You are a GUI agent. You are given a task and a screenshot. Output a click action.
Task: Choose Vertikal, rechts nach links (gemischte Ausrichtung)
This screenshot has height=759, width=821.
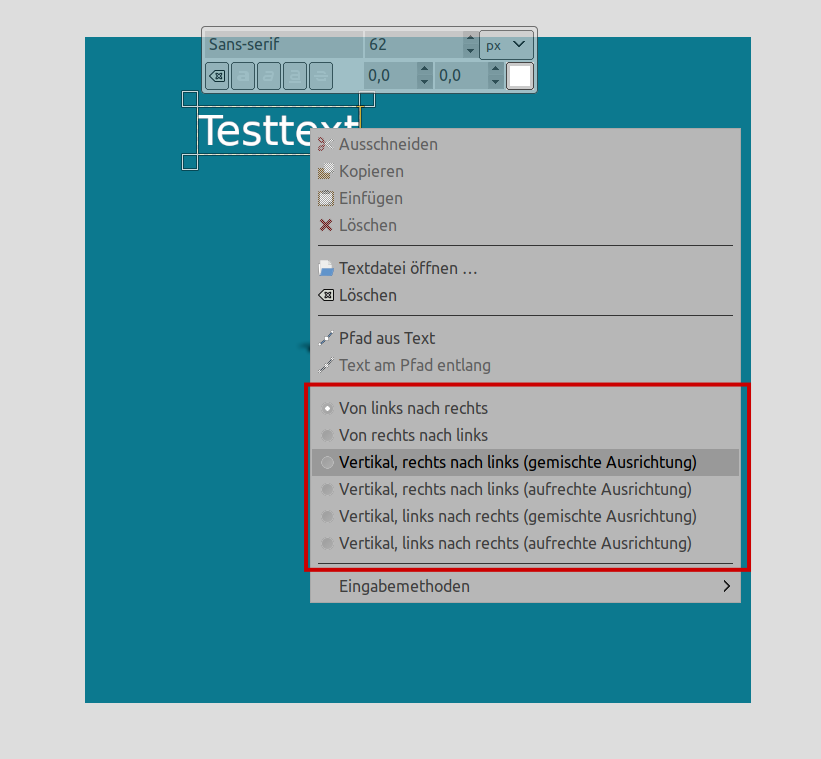(525, 462)
